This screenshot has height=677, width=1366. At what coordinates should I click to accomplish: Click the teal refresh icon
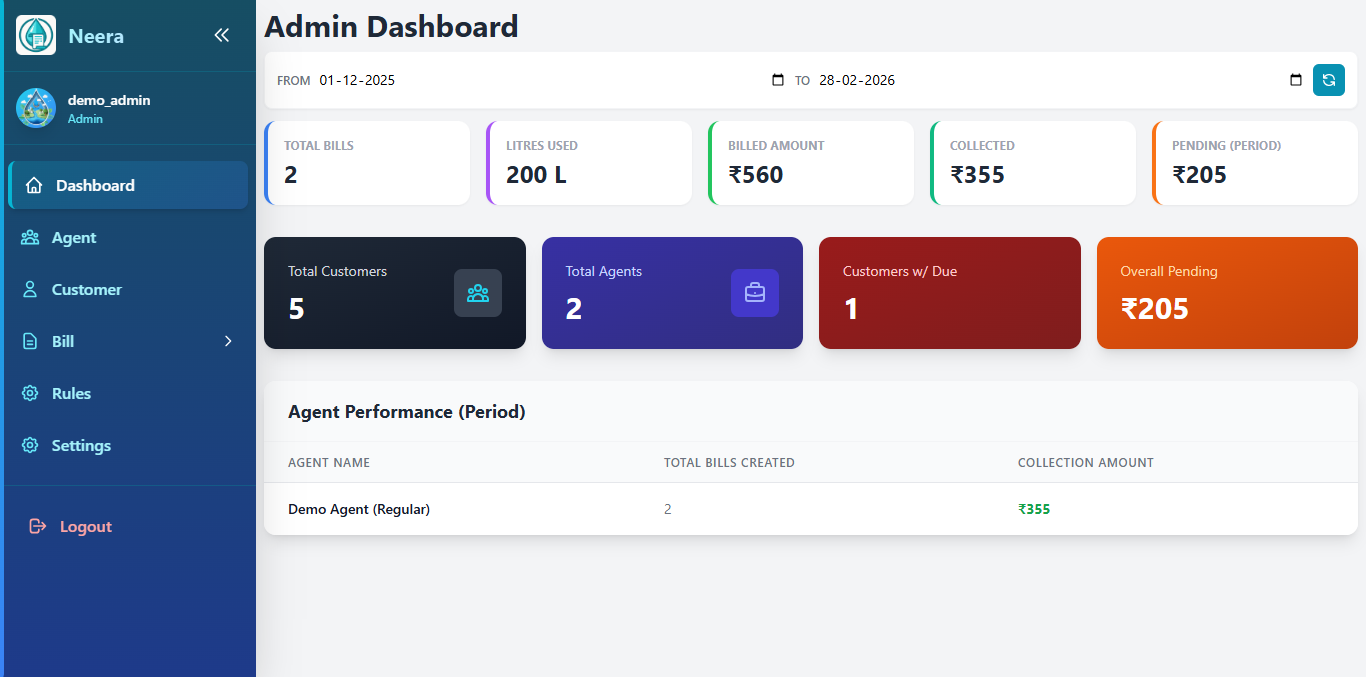click(x=1328, y=80)
